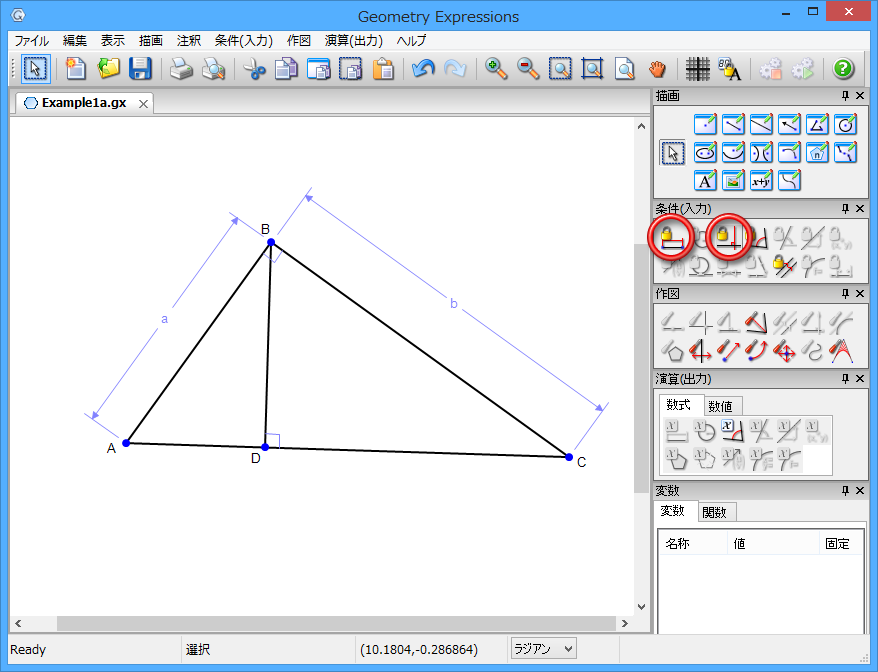Select the draw circle tool
878x672 pixels.
tap(846, 125)
